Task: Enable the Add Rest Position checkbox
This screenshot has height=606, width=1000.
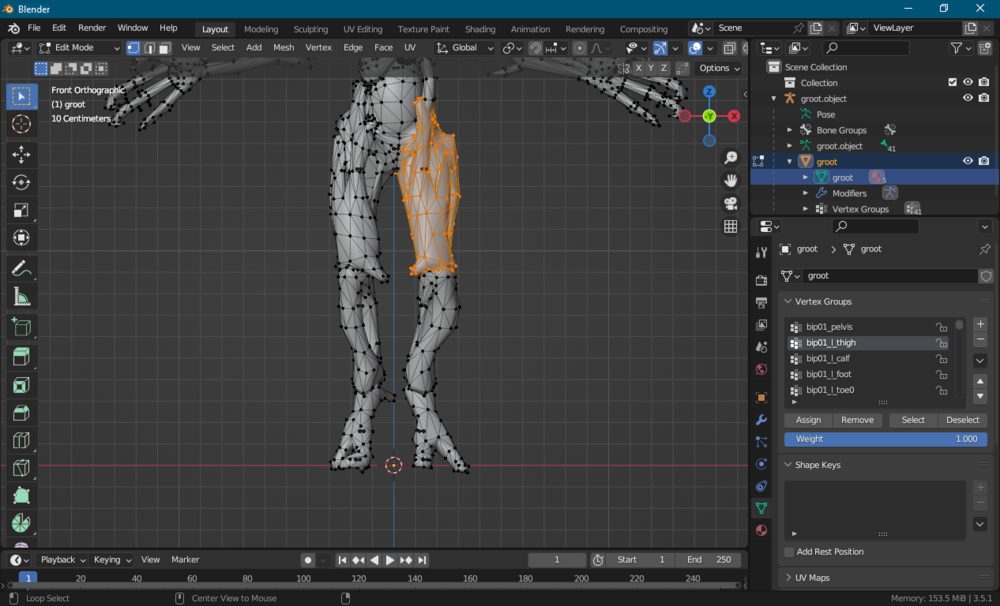Action: (789, 552)
